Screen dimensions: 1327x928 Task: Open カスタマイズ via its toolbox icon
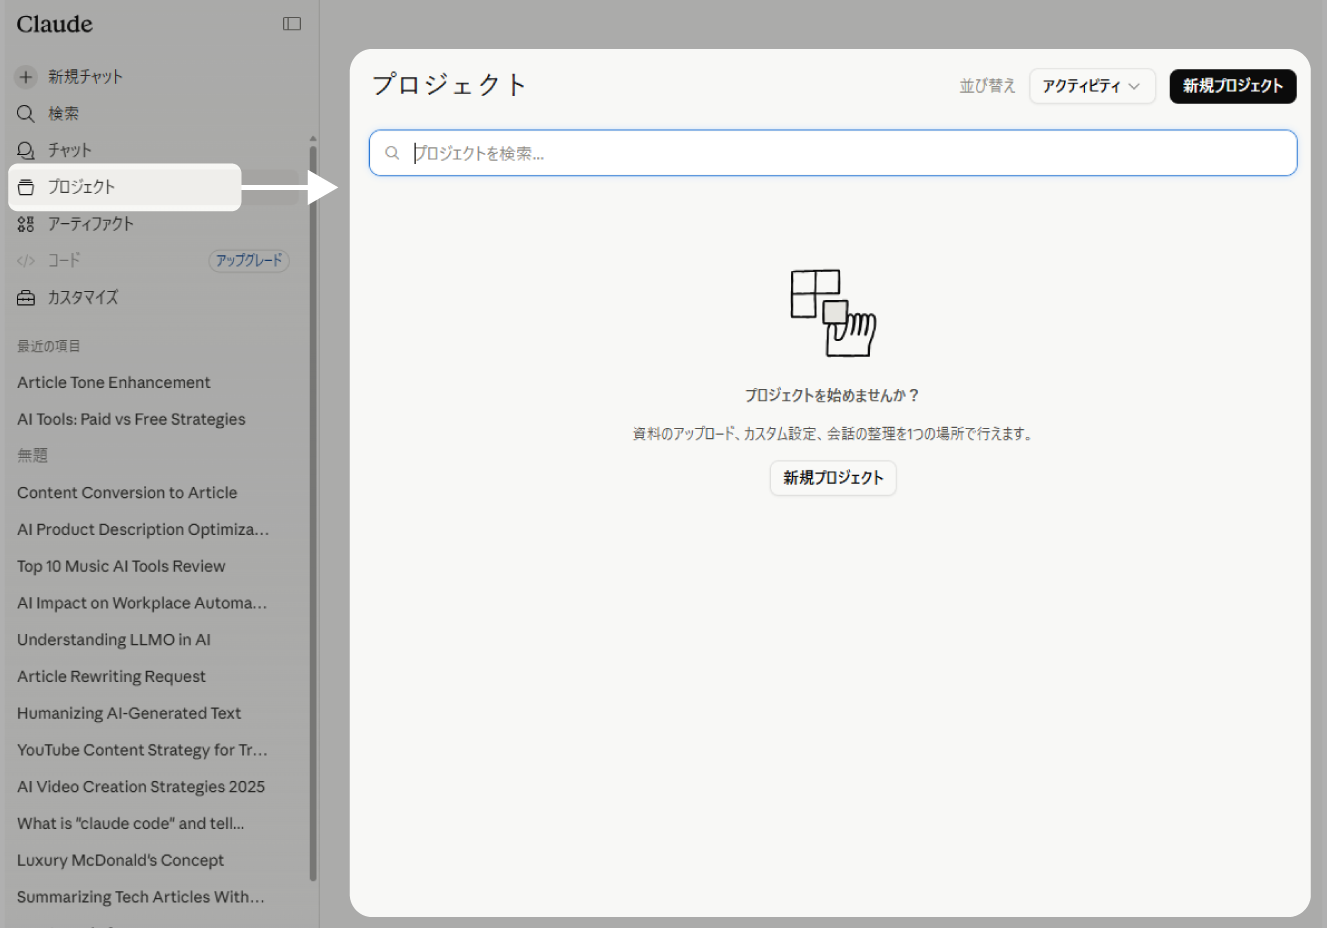pyautogui.click(x=26, y=298)
